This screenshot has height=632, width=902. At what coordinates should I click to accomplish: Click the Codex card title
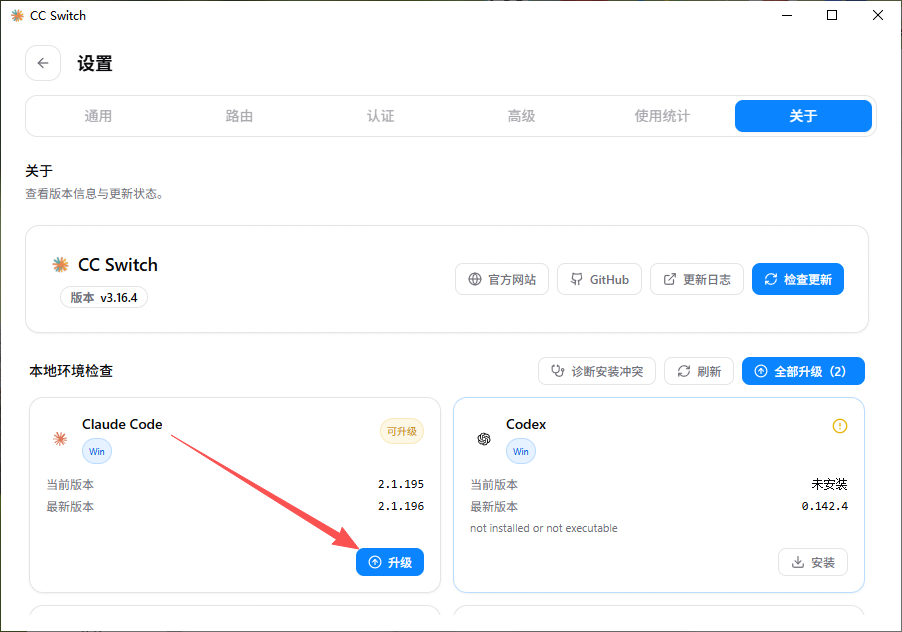point(526,424)
